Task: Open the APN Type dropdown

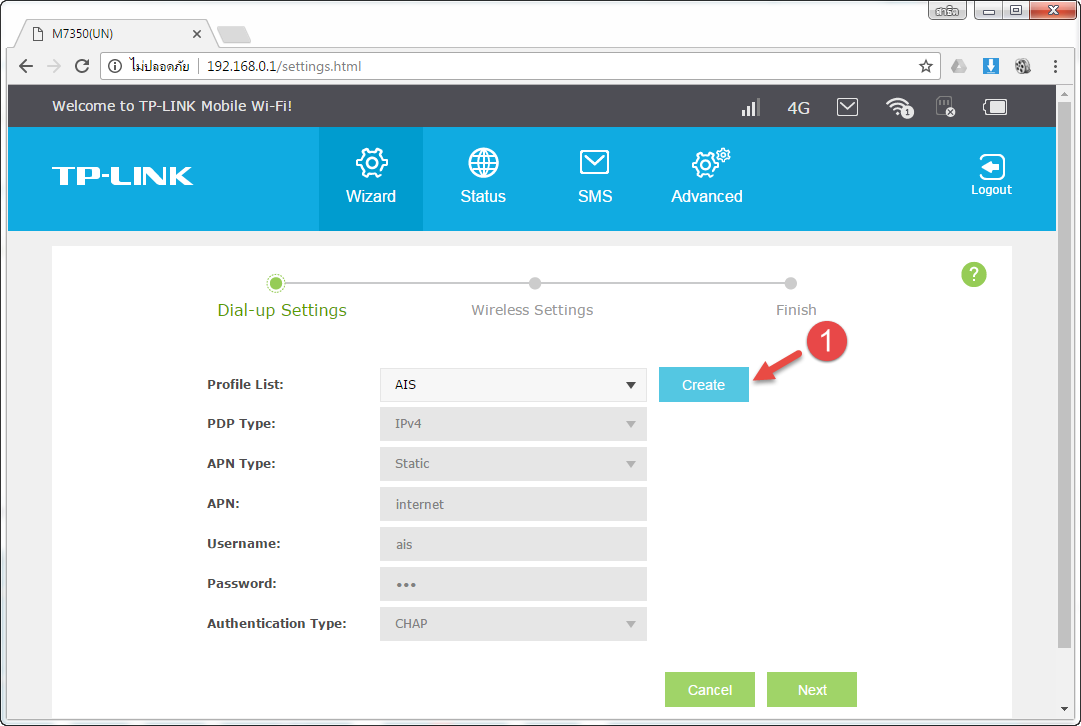Action: pyautogui.click(x=513, y=464)
